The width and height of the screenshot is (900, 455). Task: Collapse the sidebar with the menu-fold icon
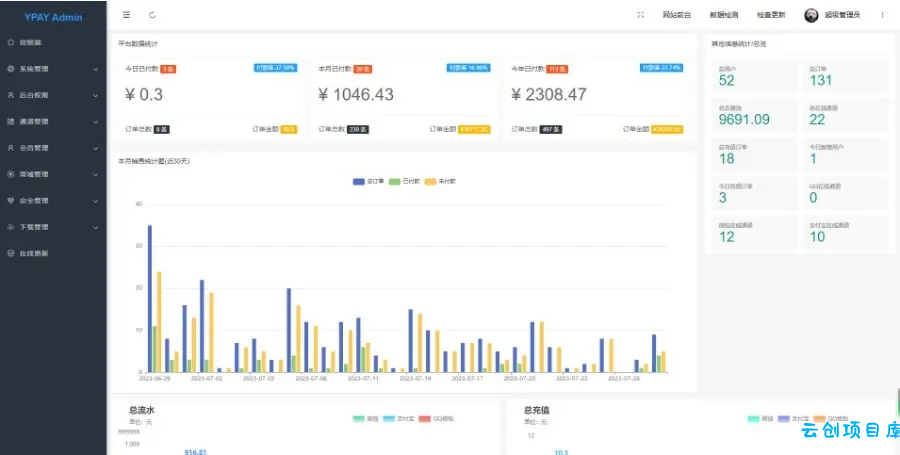pos(126,15)
